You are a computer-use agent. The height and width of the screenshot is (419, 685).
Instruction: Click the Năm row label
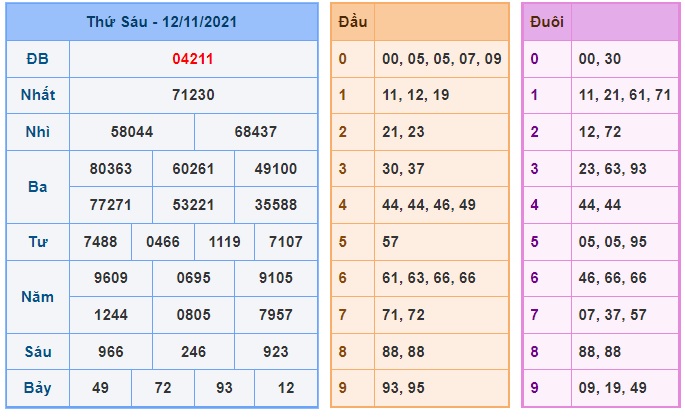click(38, 297)
